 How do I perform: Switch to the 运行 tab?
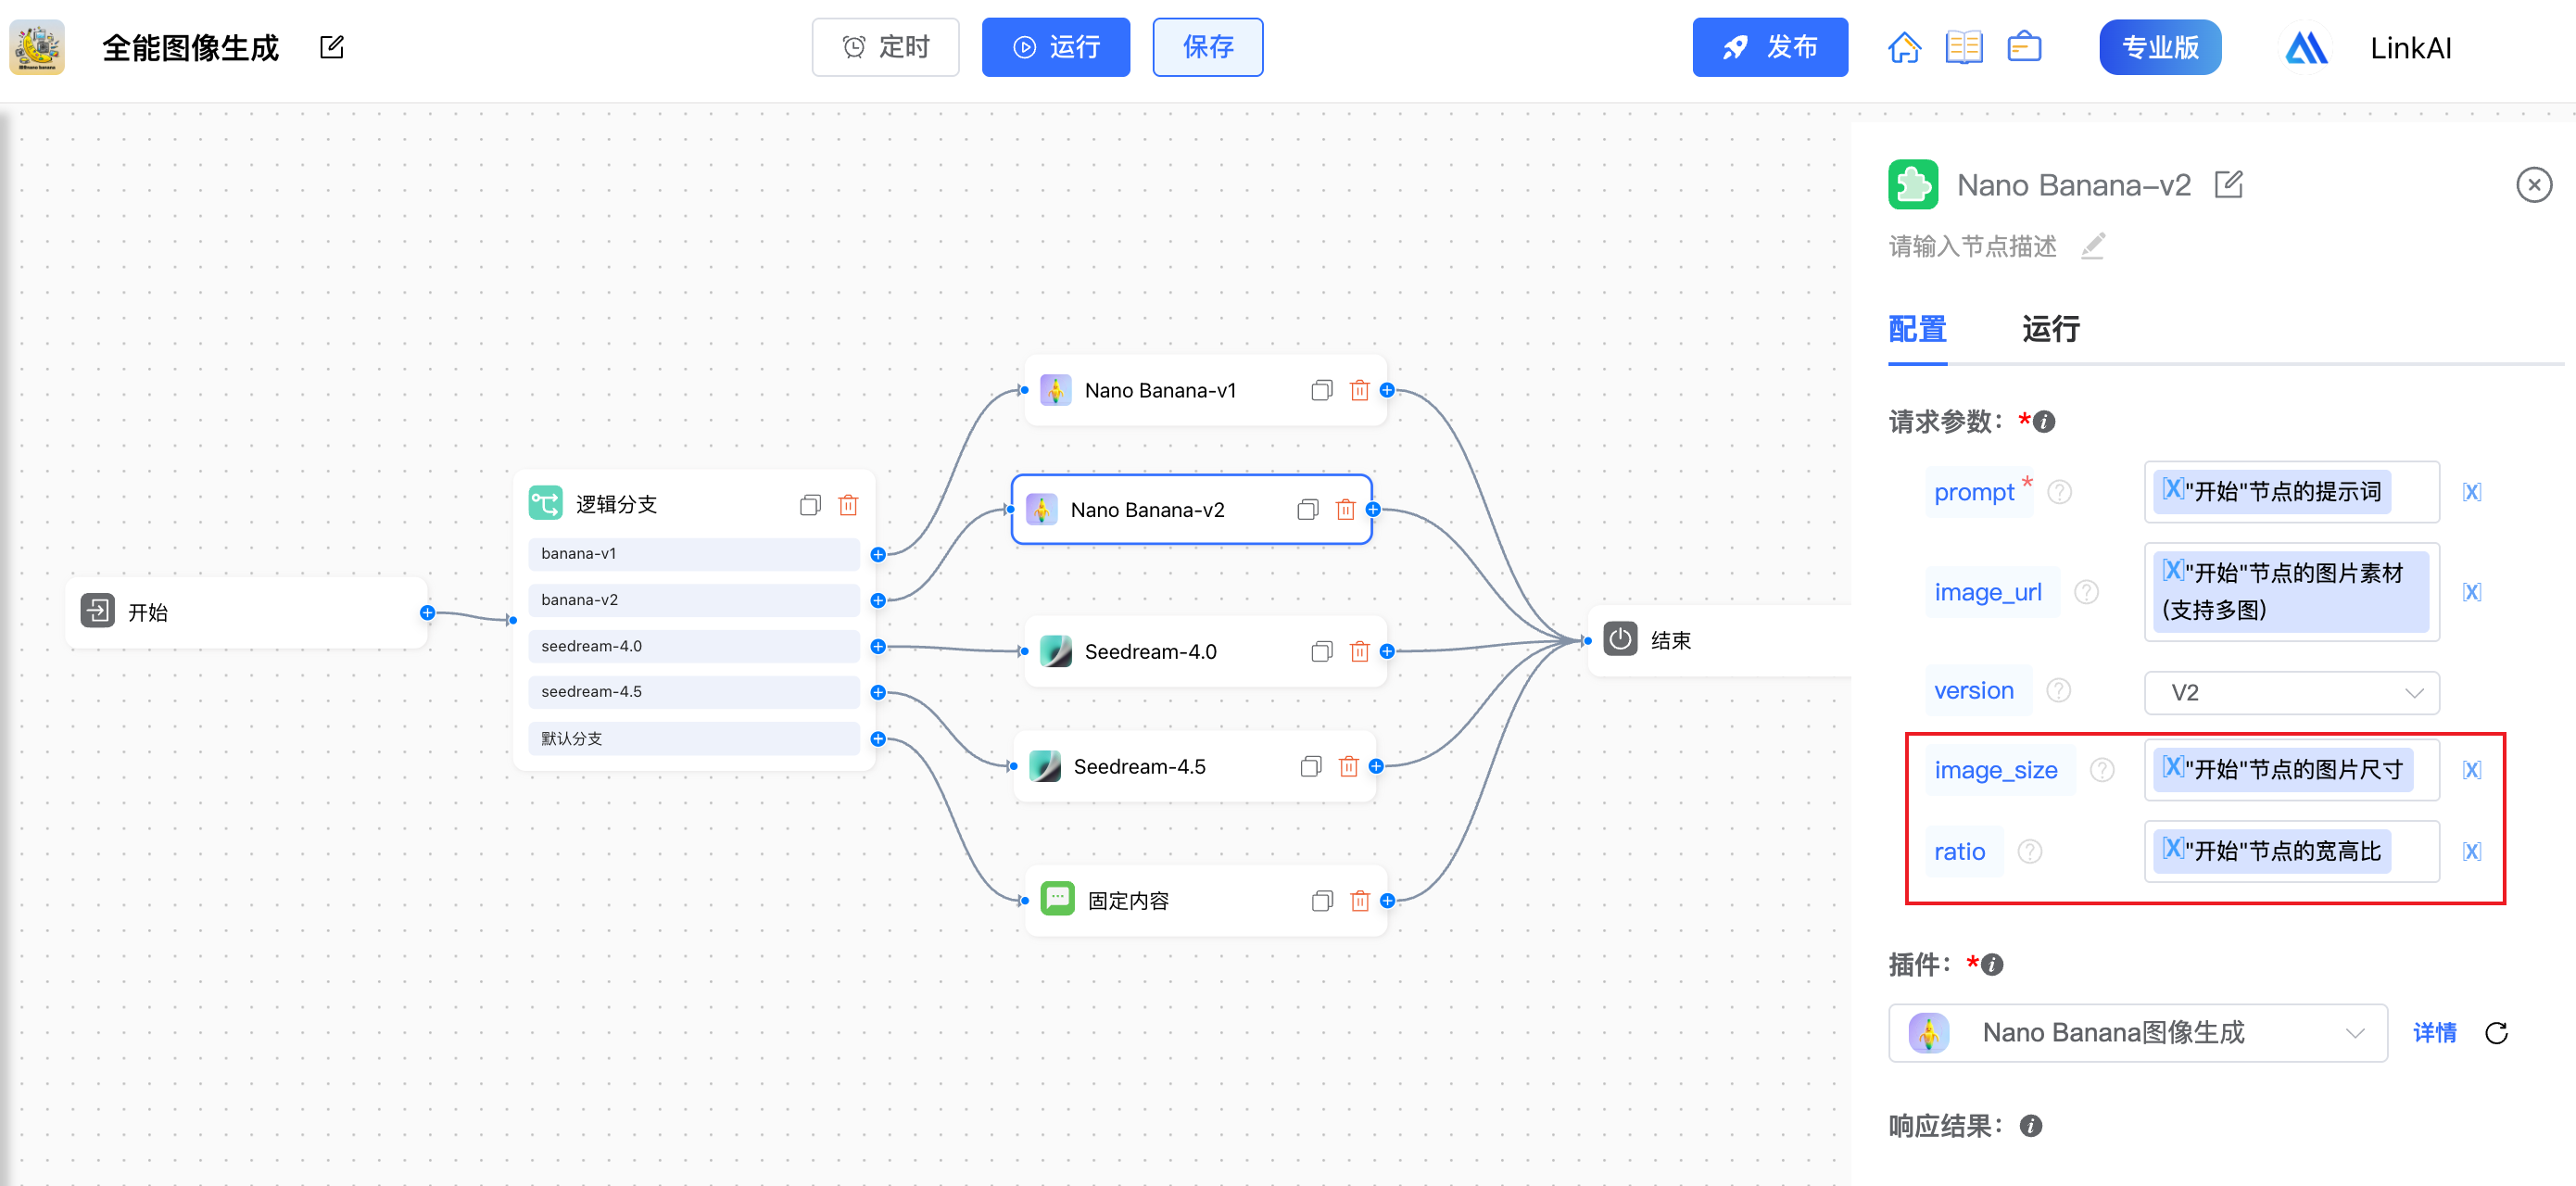click(2050, 329)
